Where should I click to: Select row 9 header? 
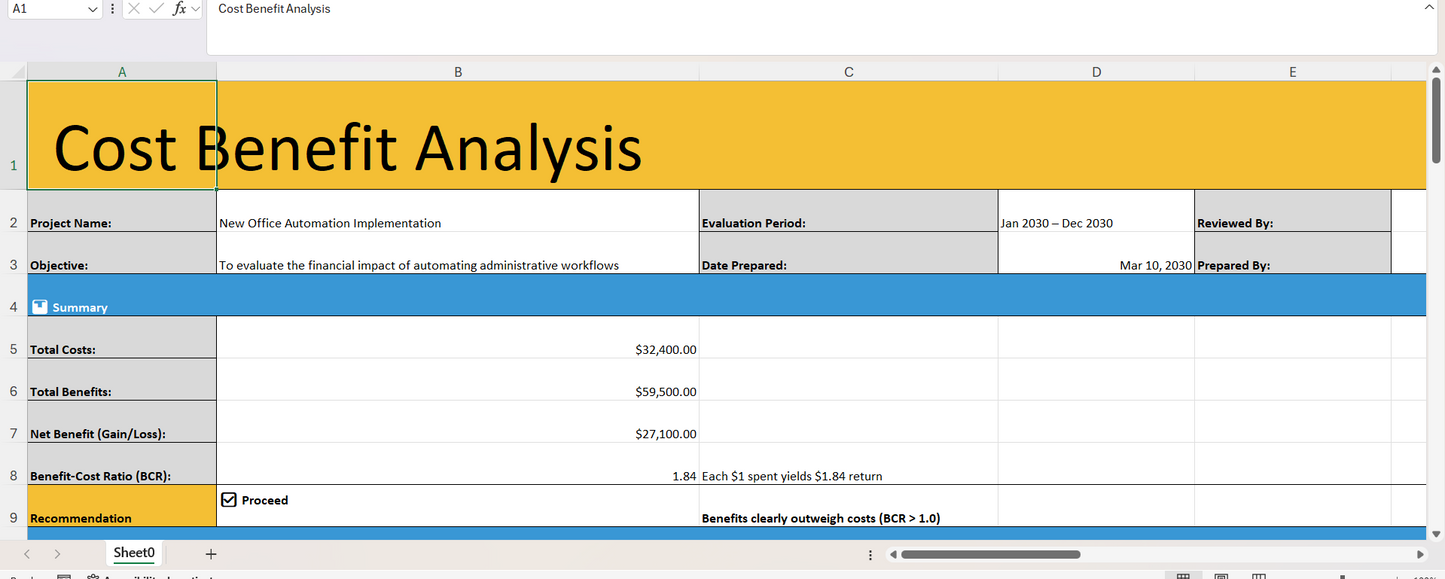coord(13,506)
